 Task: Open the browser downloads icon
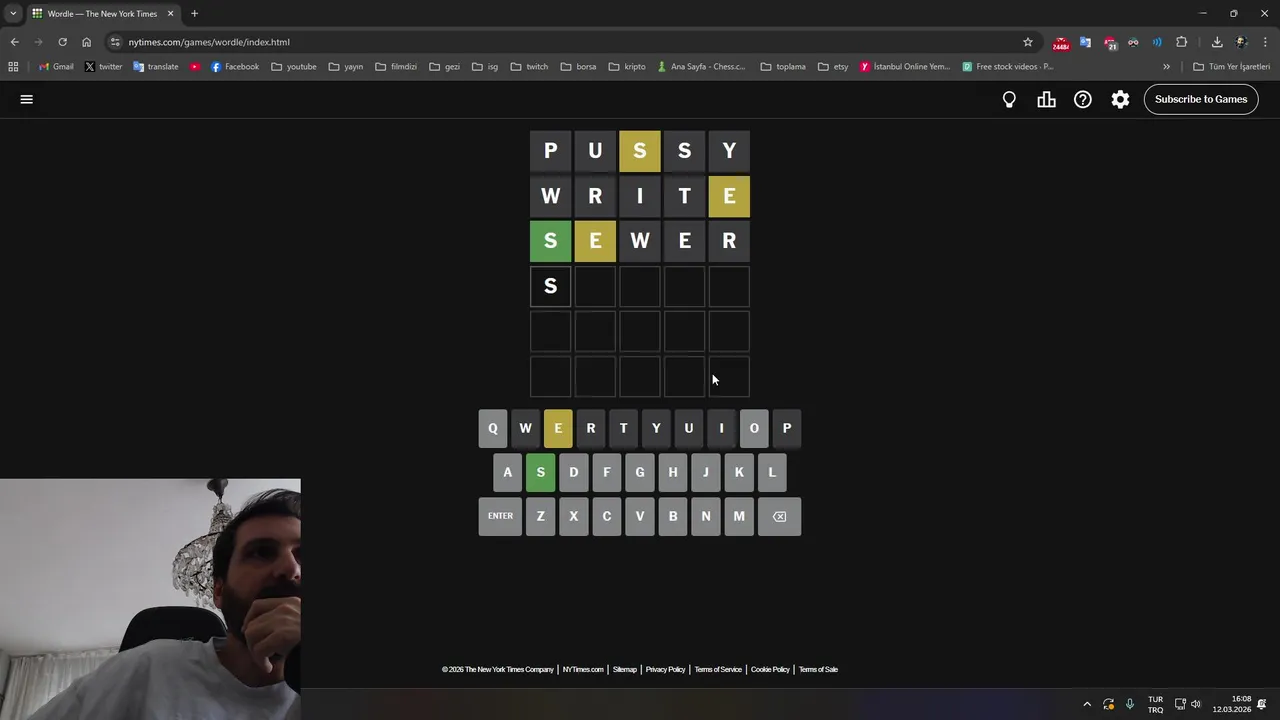point(1217,42)
